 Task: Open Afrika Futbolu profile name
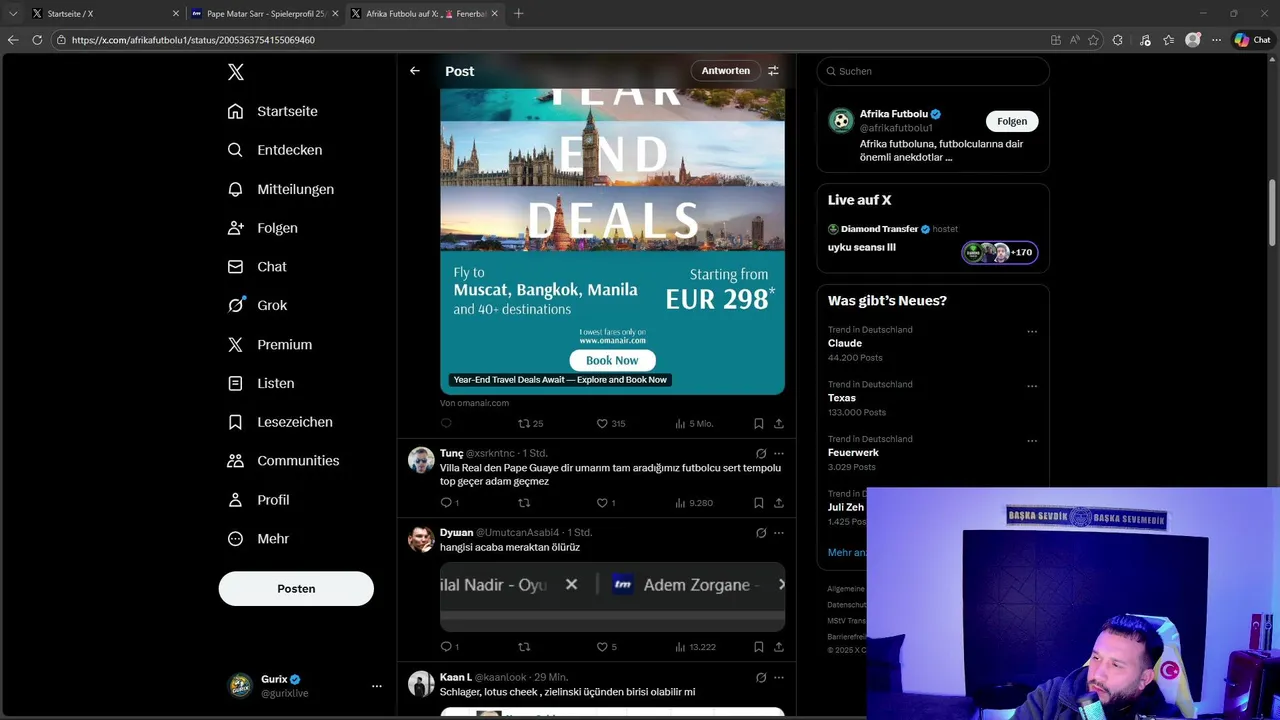894,114
